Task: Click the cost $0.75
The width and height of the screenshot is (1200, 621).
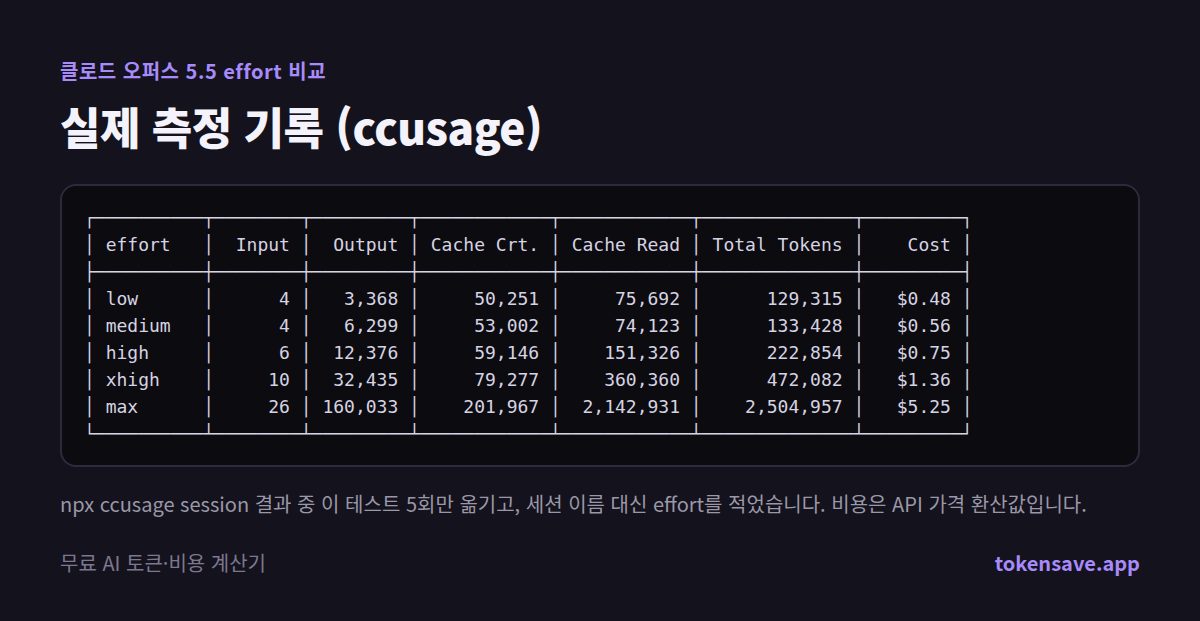Action: [923, 352]
